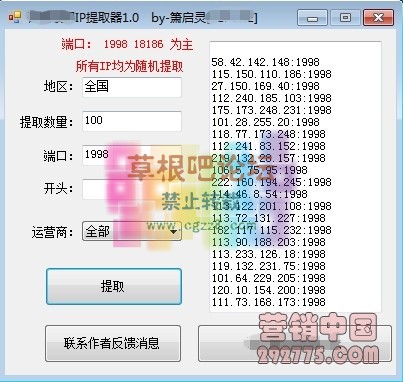This screenshot has width=403, height=382.
Task: Select IP line 120.10.154.200:1998
Action: (268, 290)
